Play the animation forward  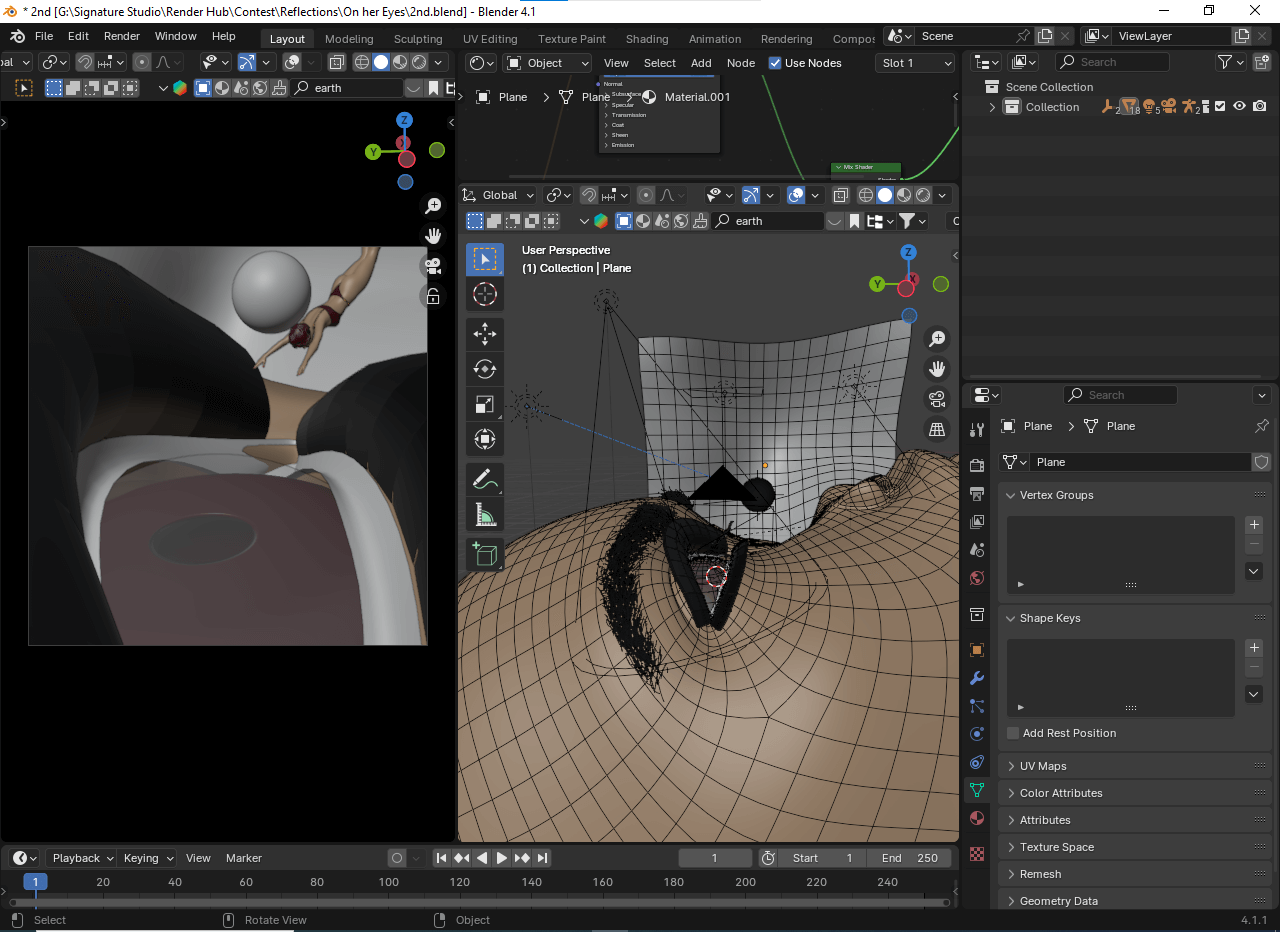pos(502,858)
